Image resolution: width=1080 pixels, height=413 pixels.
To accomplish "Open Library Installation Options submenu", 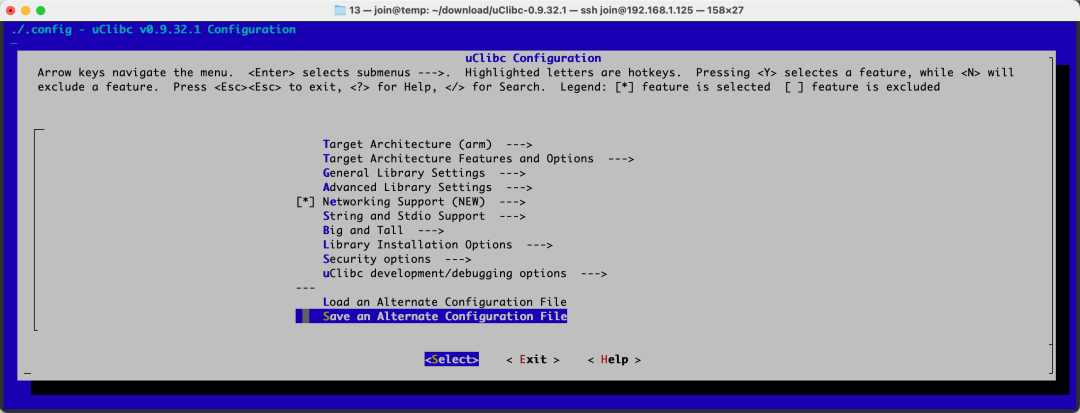I will coord(437,245).
